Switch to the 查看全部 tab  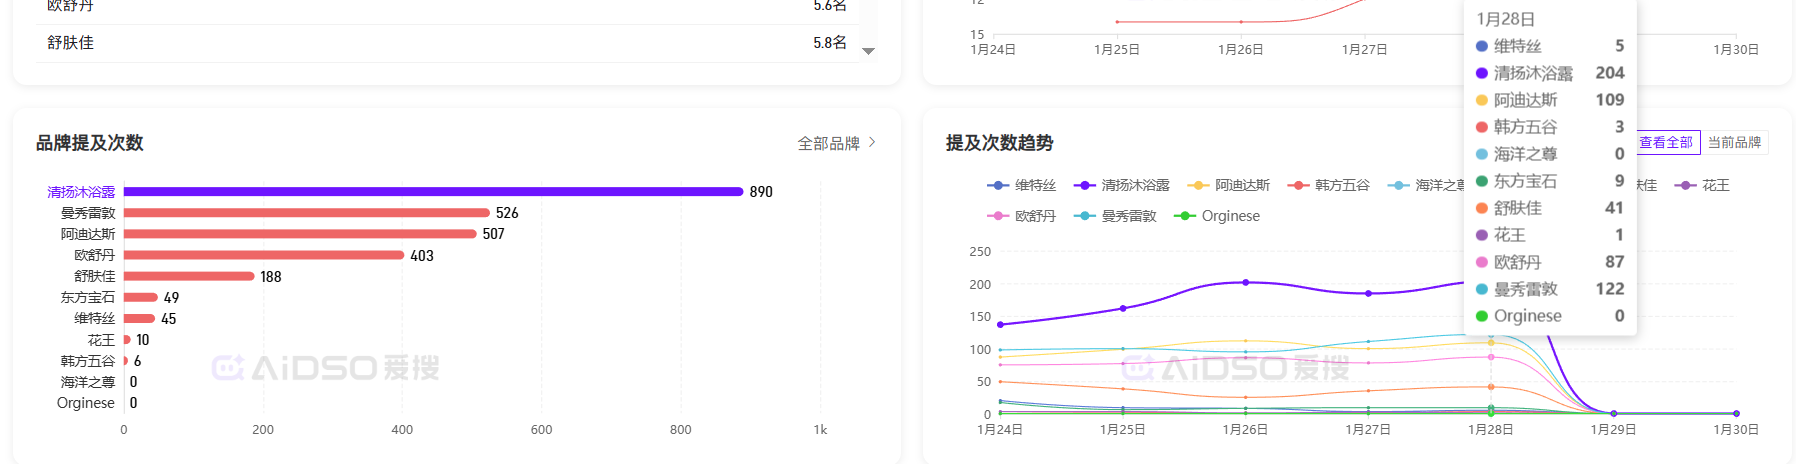point(1665,143)
